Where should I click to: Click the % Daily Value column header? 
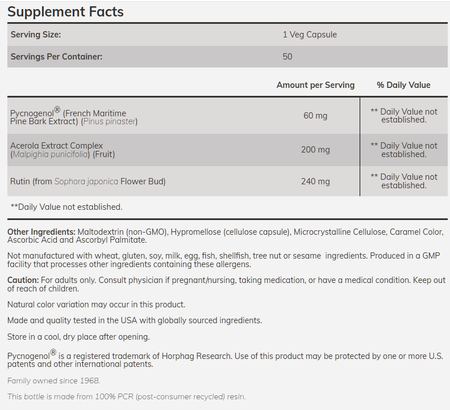tap(403, 85)
